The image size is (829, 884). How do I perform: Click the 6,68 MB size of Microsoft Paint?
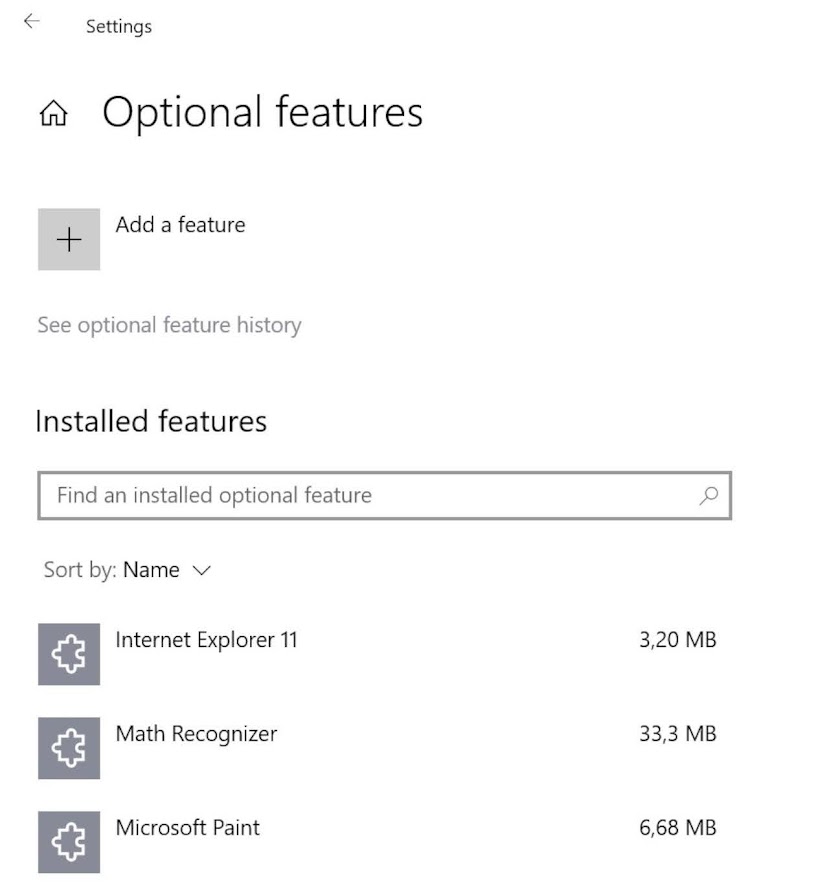click(x=677, y=828)
